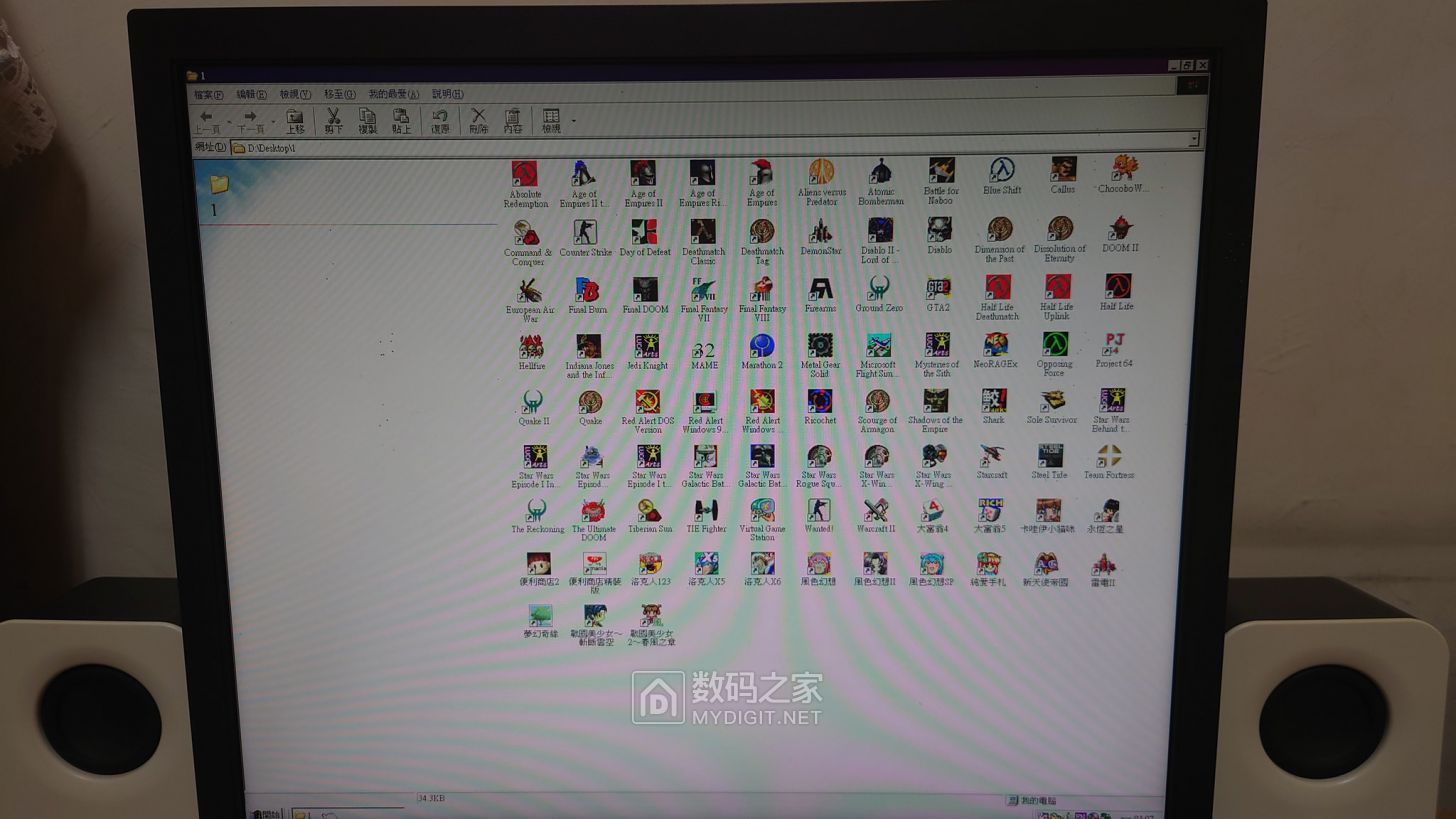Click the folder icon in the left pane
Viewport: 1456px width, 819px height.
click(219, 184)
